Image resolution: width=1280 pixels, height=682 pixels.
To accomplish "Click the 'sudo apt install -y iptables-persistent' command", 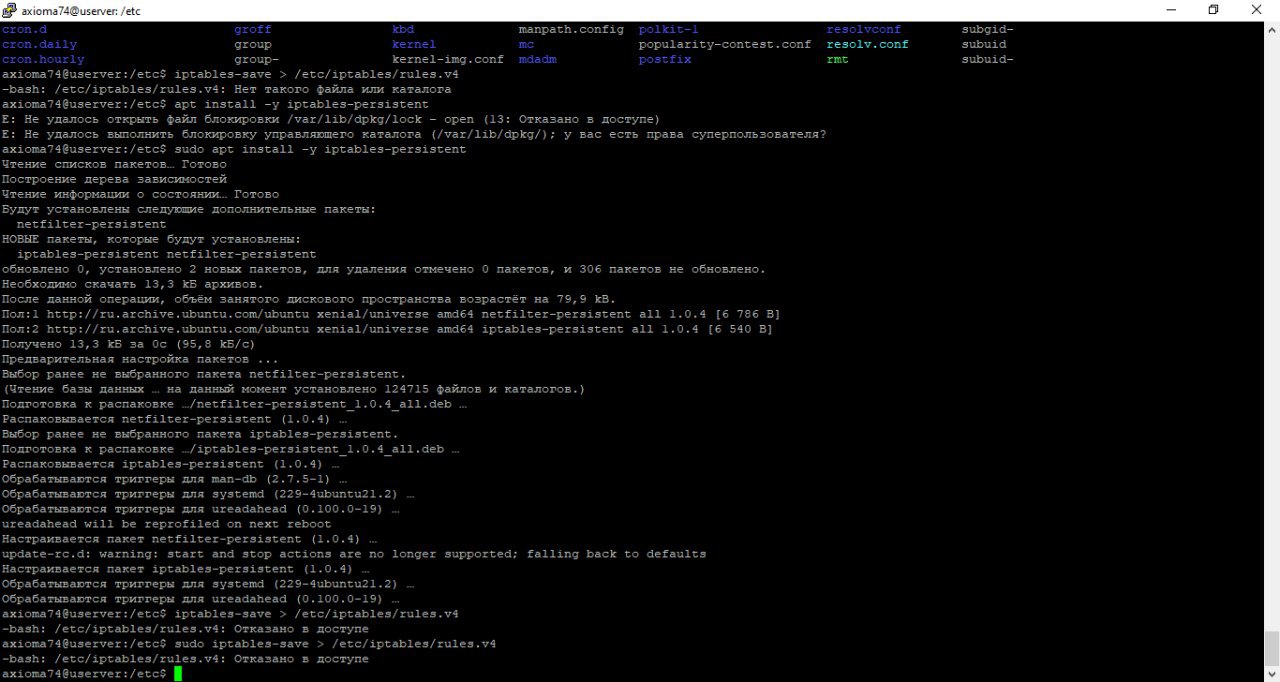I will click(x=320, y=149).
